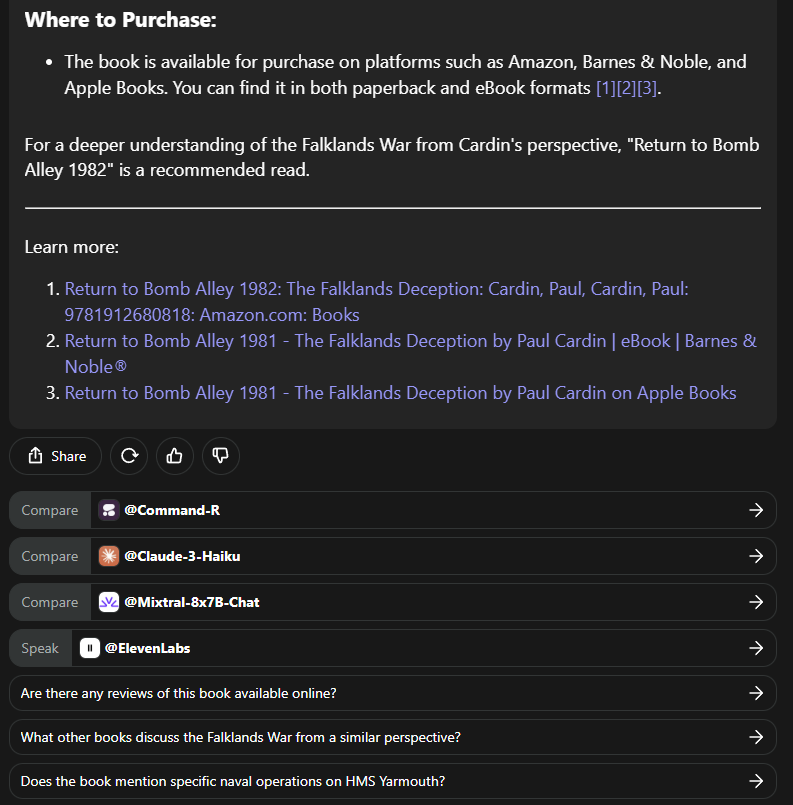The width and height of the screenshot is (793, 805).
Task: Click the Claude-3-Haiku bot icon
Action: [x=109, y=556]
